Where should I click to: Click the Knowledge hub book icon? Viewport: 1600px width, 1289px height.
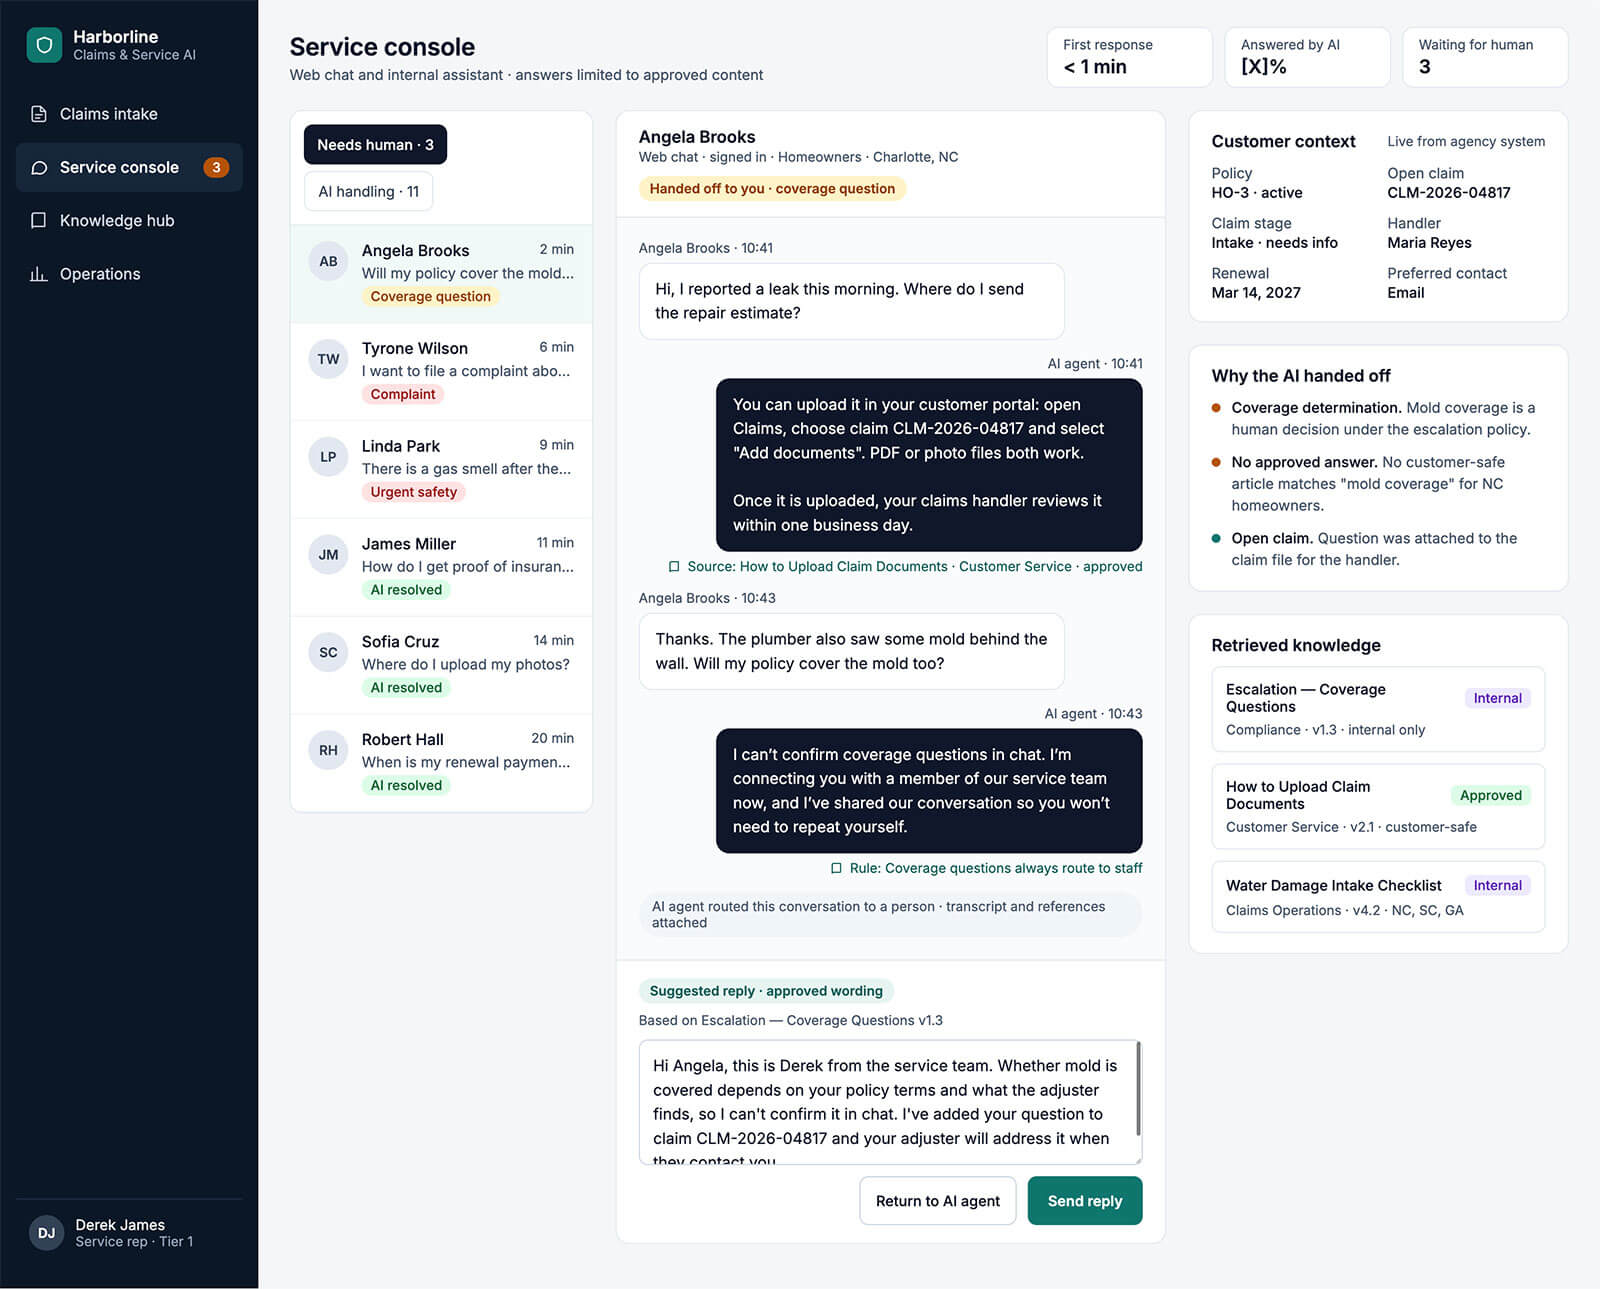pyautogui.click(x=39, y=220)
